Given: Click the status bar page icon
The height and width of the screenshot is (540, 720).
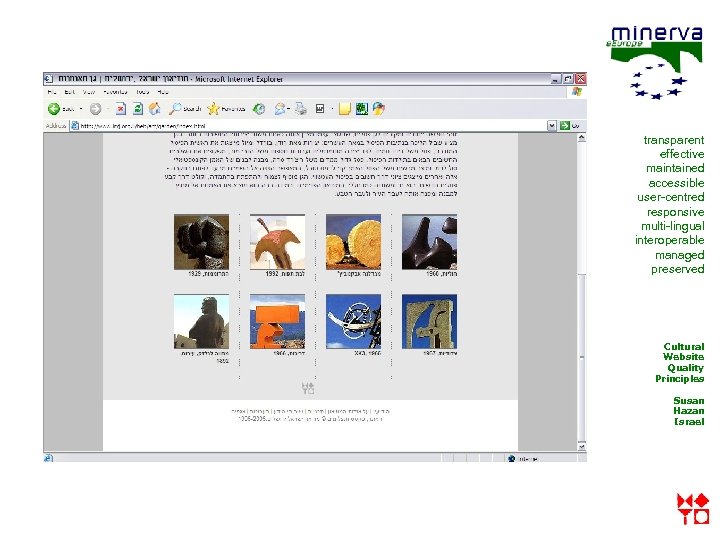Looking at the screenshot, I should 48,458.
